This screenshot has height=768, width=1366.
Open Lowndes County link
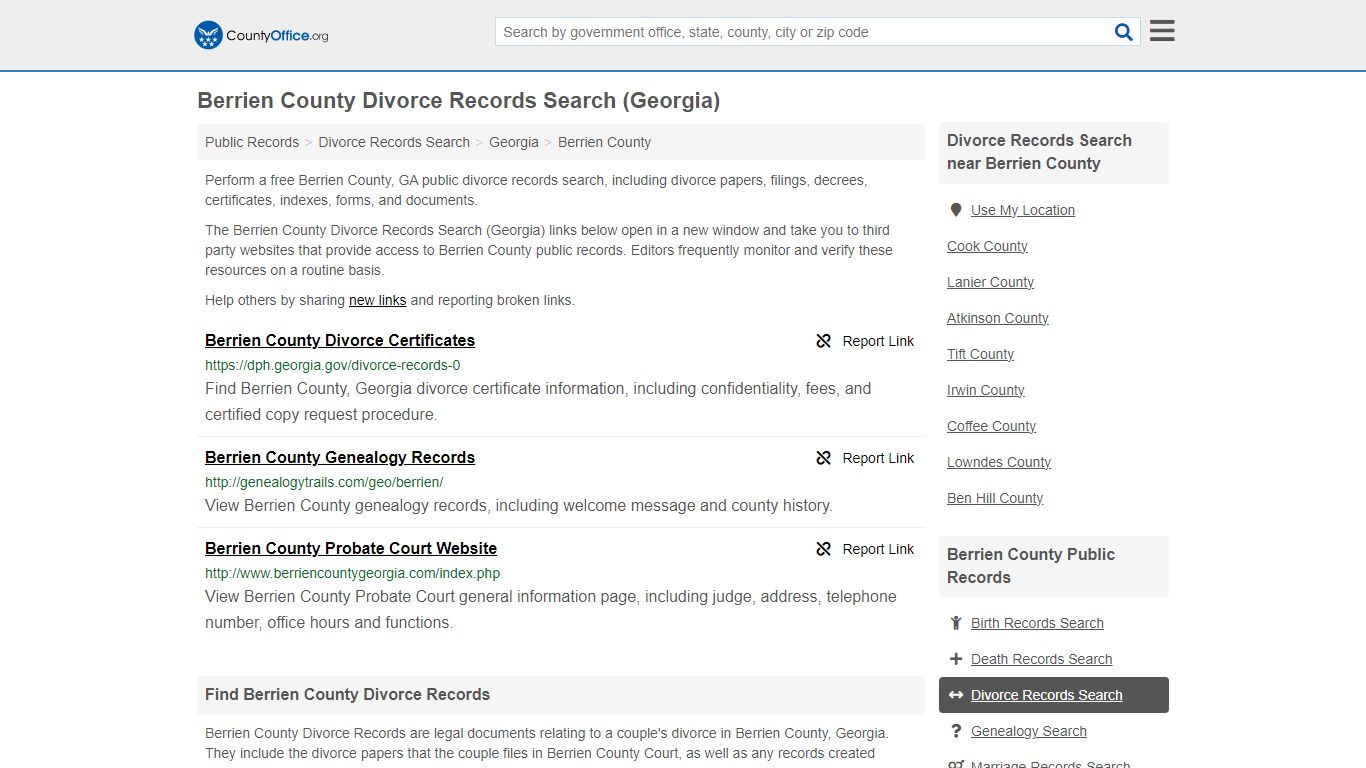point(999,462)
